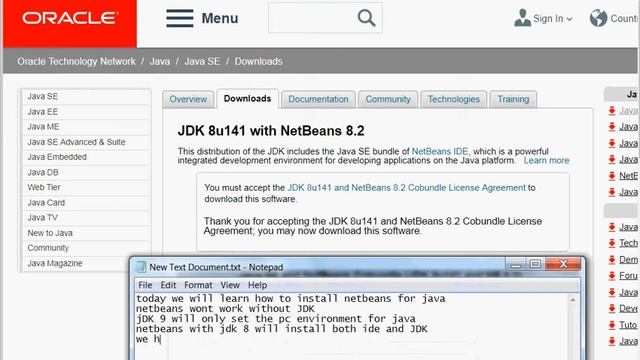The width and height of the screenshot is (640, 360).
Task: Open Notepad View menu
Action: click(x=230, y=285)
